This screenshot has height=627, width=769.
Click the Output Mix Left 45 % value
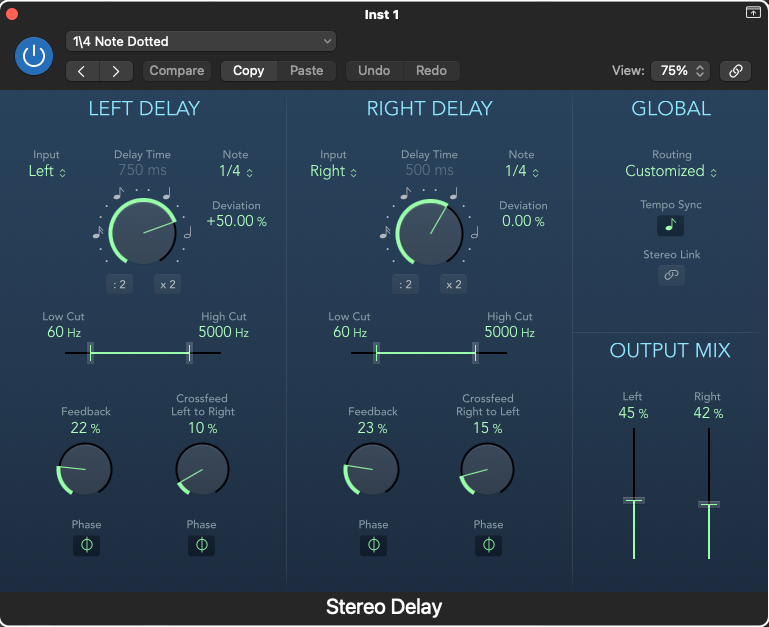633,413
